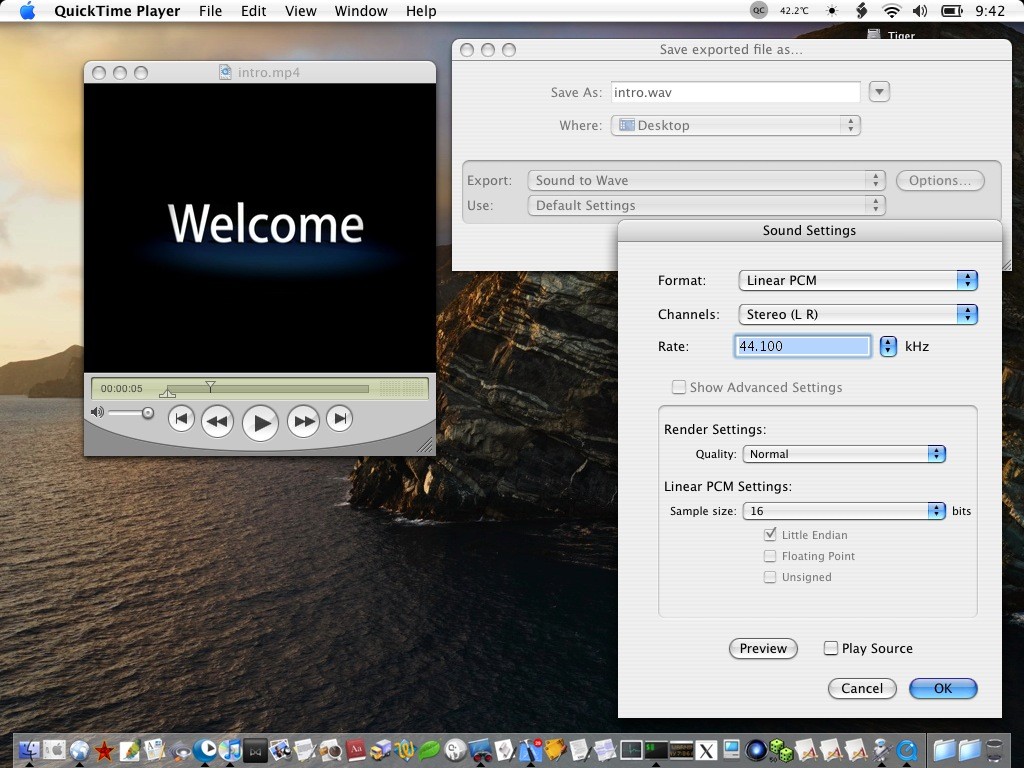The image size is (1024, 768).
Task: Toggle the Play Source checkbox
Action: [x=831, y=648]
